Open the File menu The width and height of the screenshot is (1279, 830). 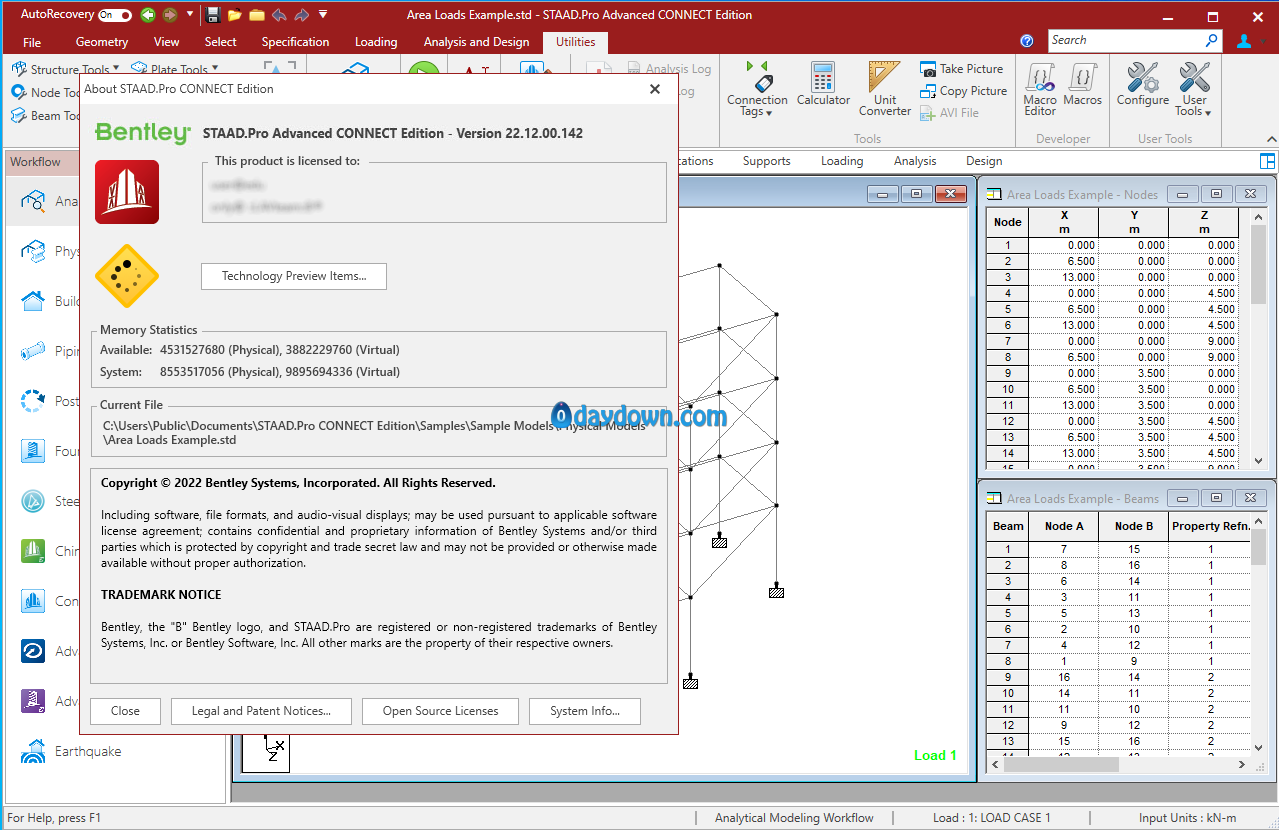(32, 42)
